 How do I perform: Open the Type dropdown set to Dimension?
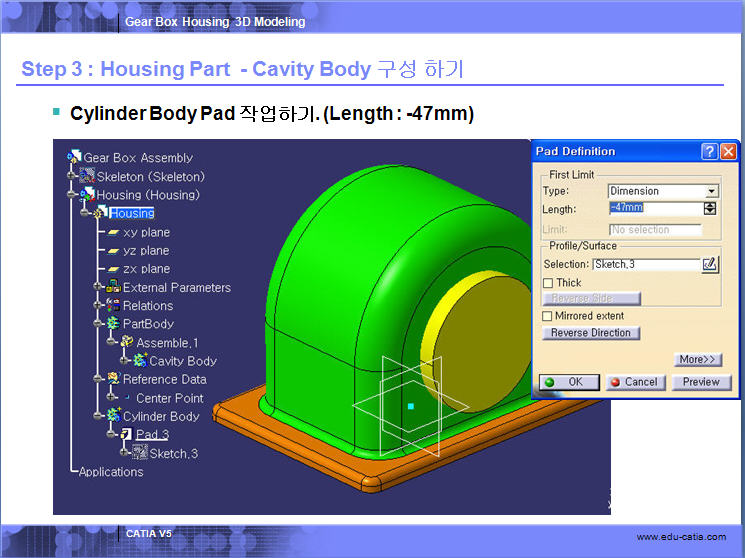click(663, 191)
